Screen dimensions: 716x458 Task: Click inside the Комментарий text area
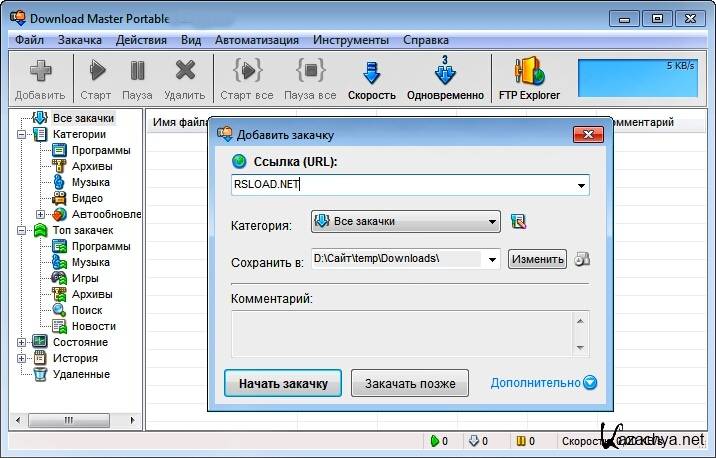(x=400, y=332)
